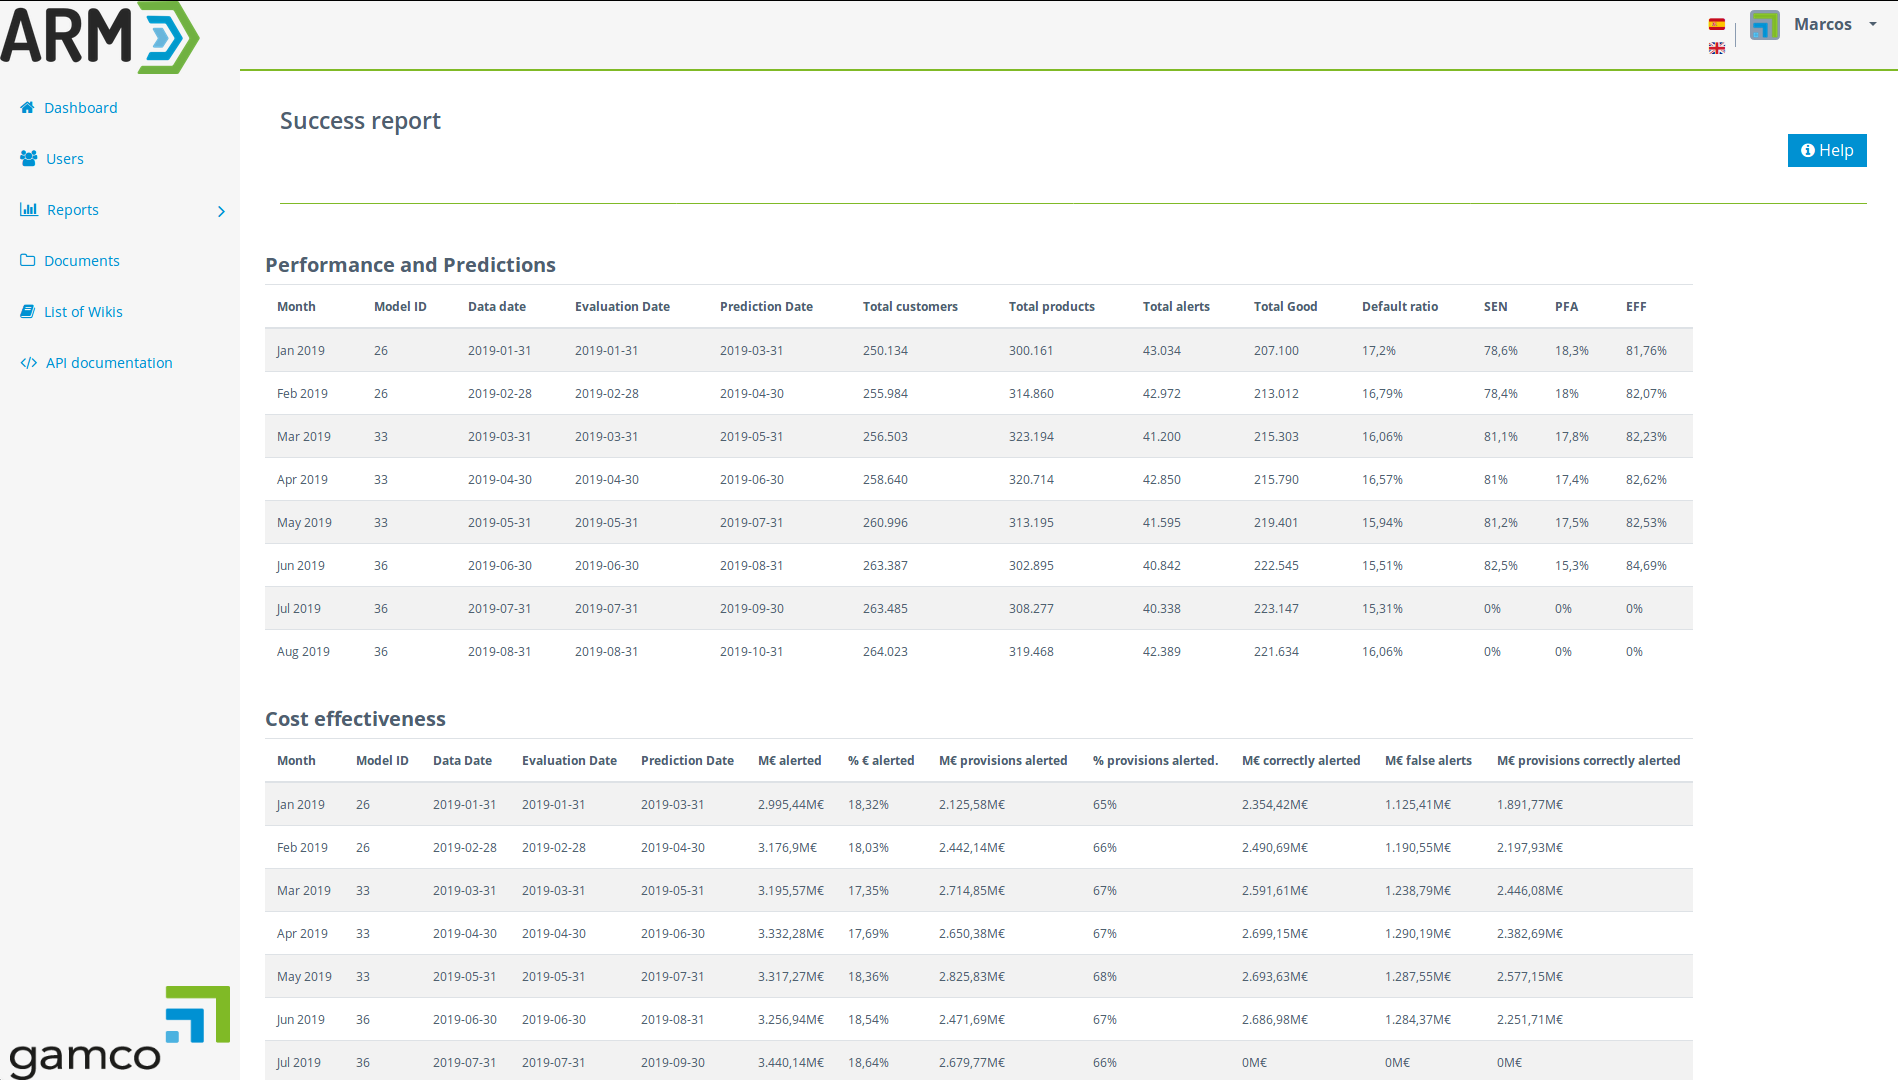Image resolution: width=1898 pixels, height=1080 pixels.
Task: Click the EFF column header
Action: pos(1636,307)
